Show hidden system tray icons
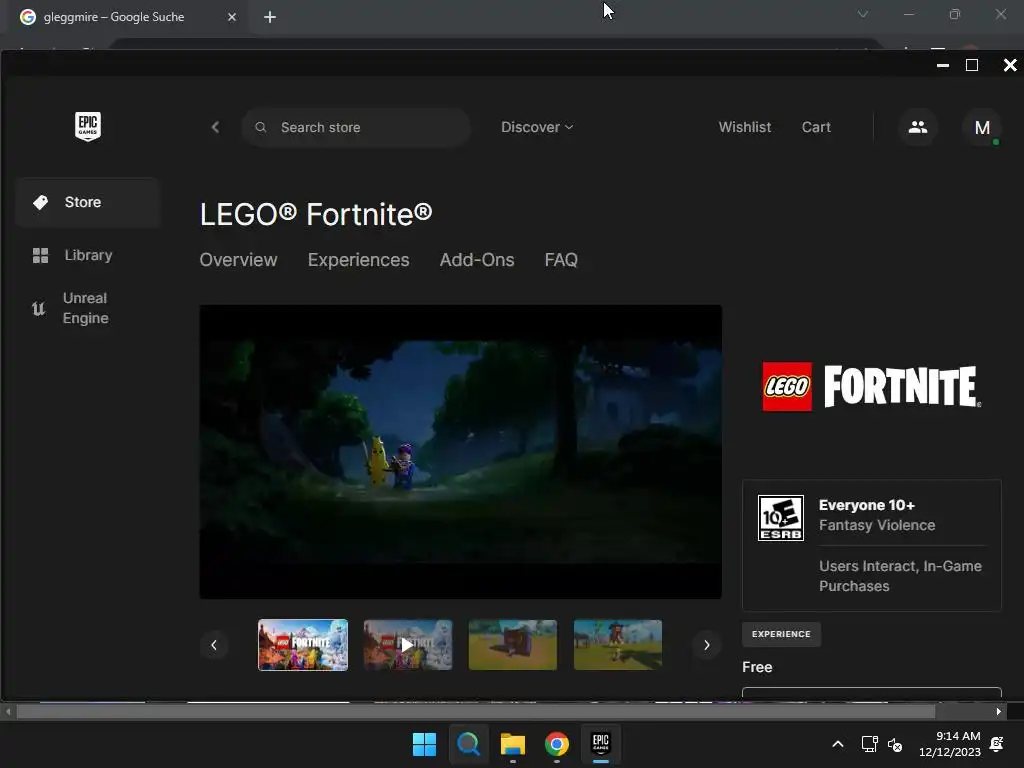 [838, 744]
